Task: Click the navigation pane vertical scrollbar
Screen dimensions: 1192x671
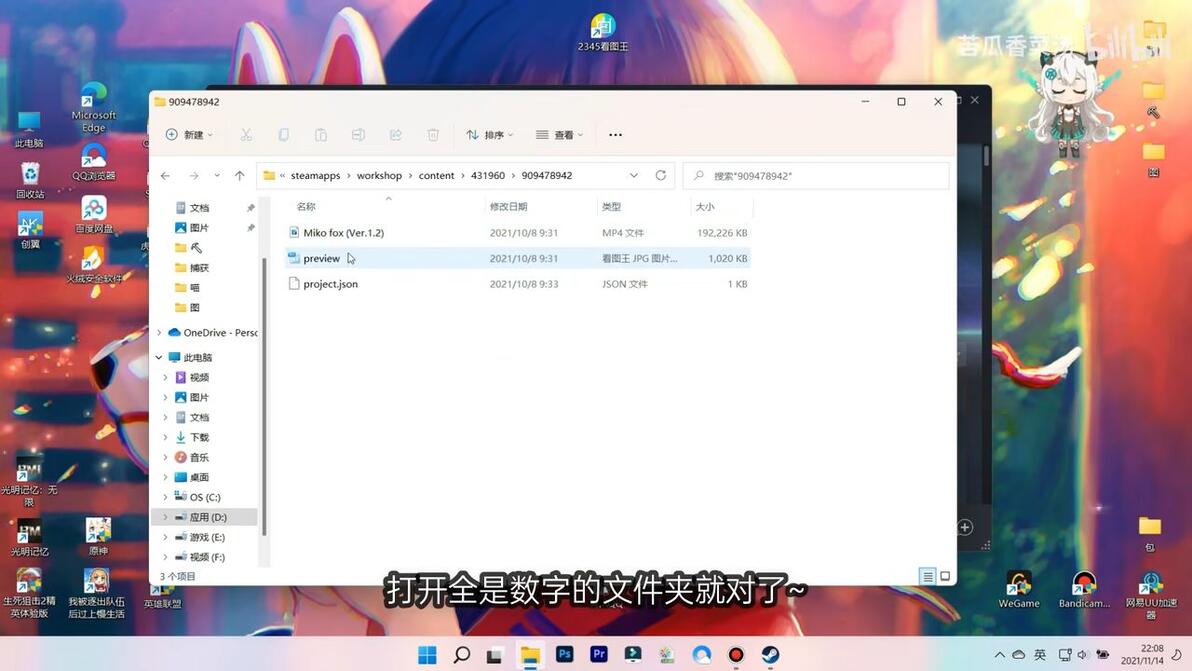Action: 264,395
